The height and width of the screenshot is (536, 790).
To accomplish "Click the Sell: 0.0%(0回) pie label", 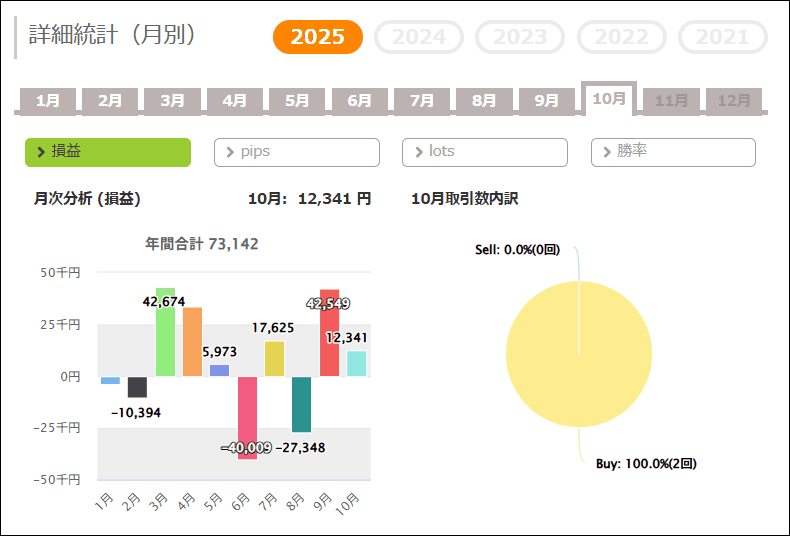I will tap(517, 249).
